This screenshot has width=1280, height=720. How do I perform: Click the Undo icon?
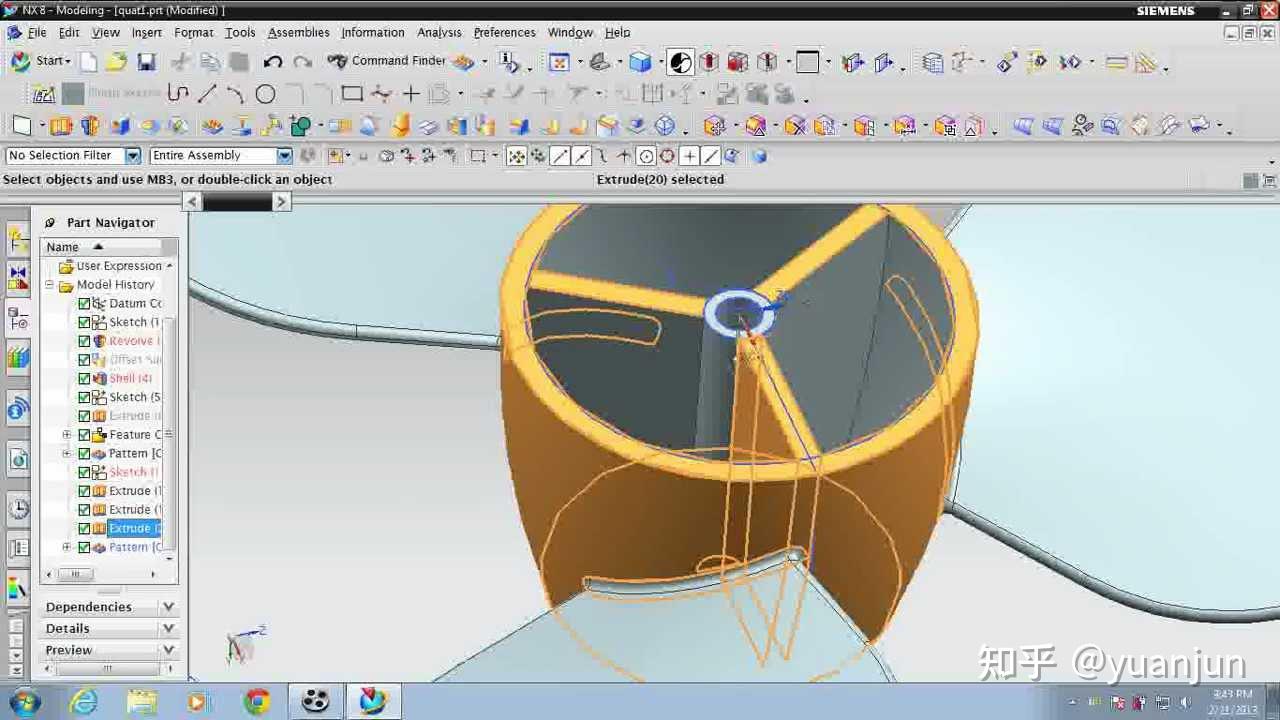[x=272, y=62]
